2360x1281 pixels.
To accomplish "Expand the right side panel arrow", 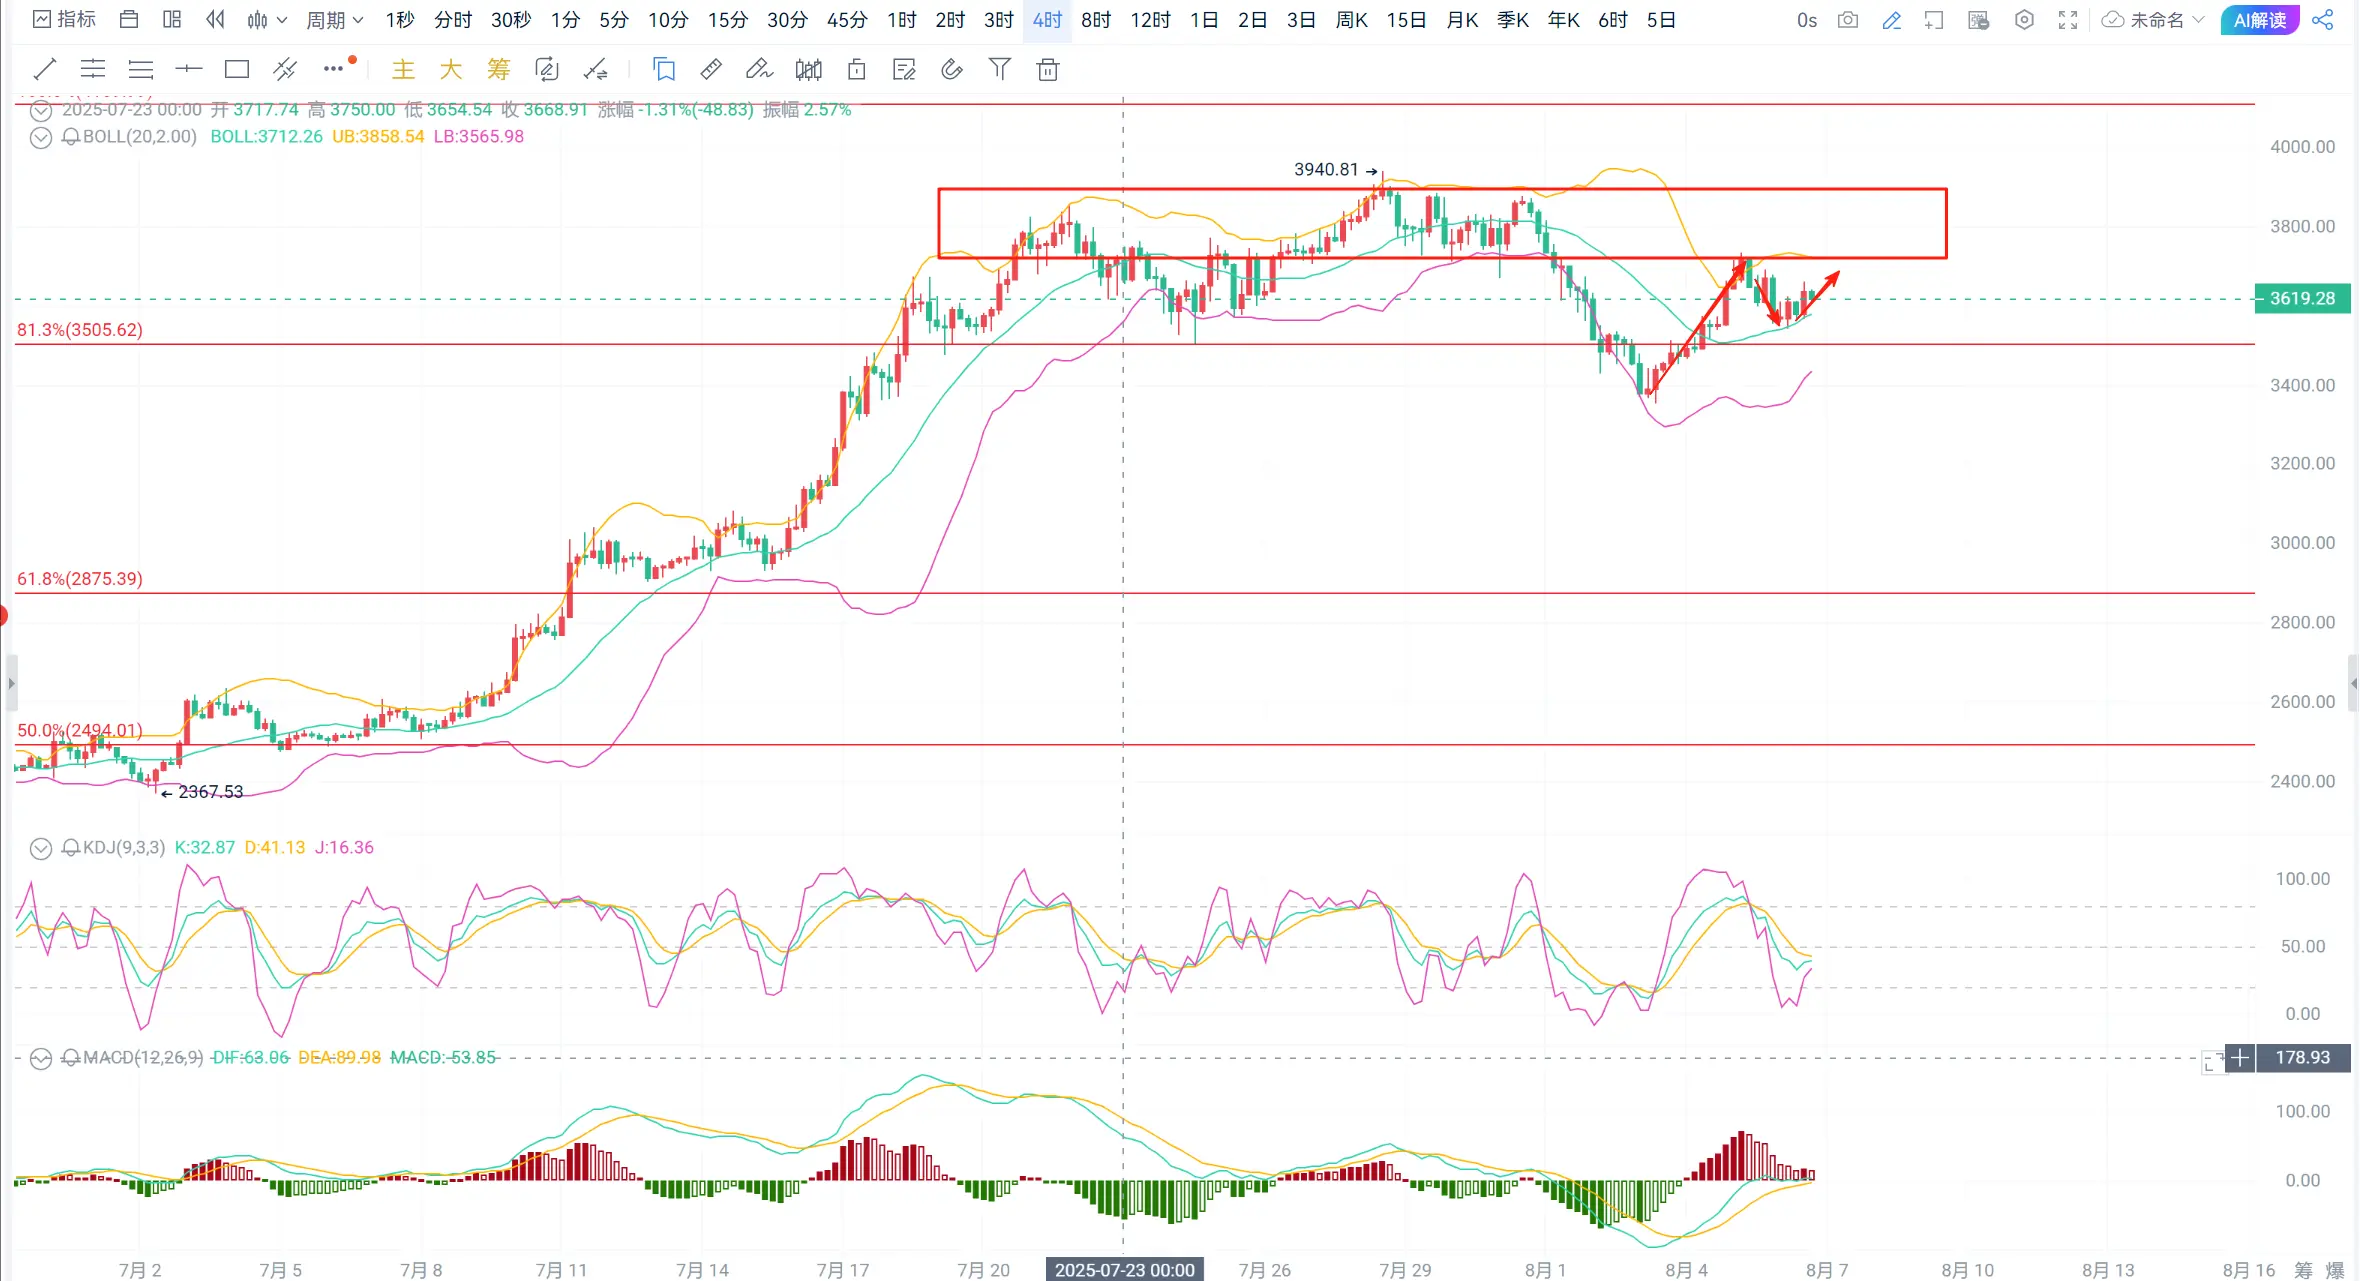I will coord(2354,684).
